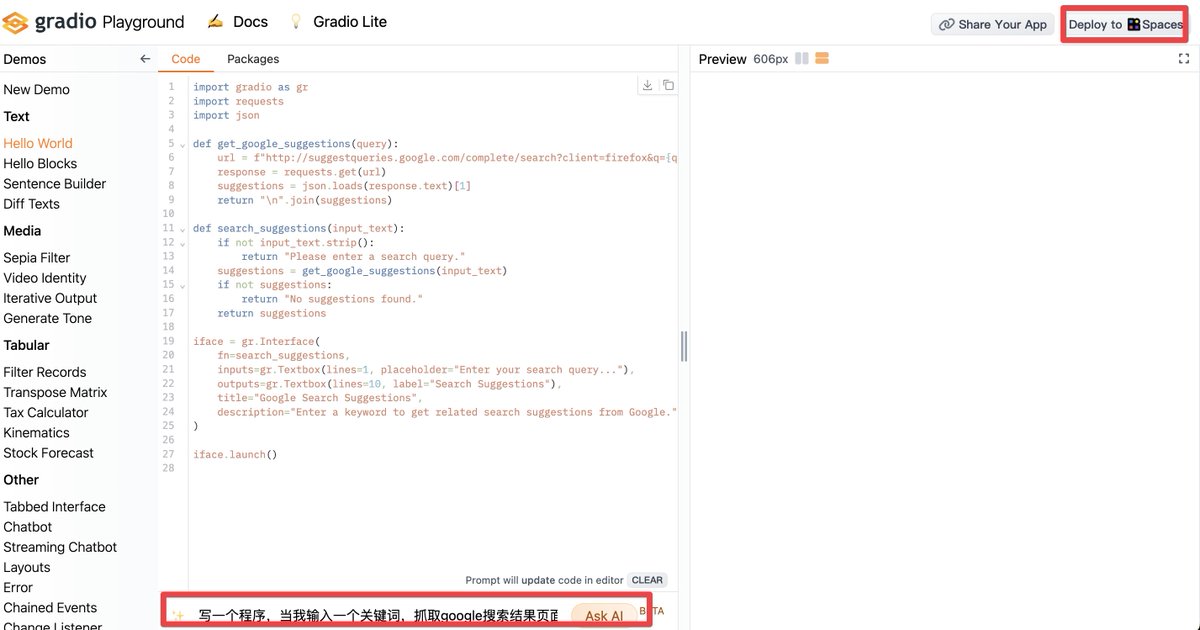Select the Chatbot demo
Image resolution: width=1200 pixels, height=630 pixels.
tap(28, 526)
